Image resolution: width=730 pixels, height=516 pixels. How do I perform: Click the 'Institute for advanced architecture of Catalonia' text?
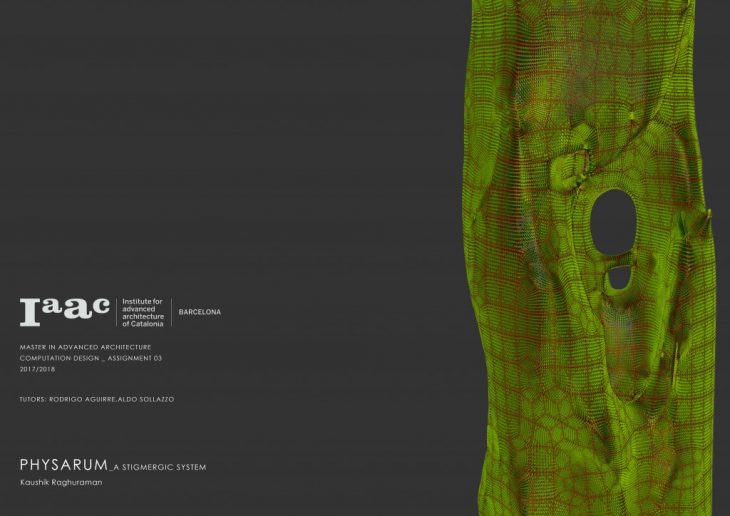click(143, 312)
